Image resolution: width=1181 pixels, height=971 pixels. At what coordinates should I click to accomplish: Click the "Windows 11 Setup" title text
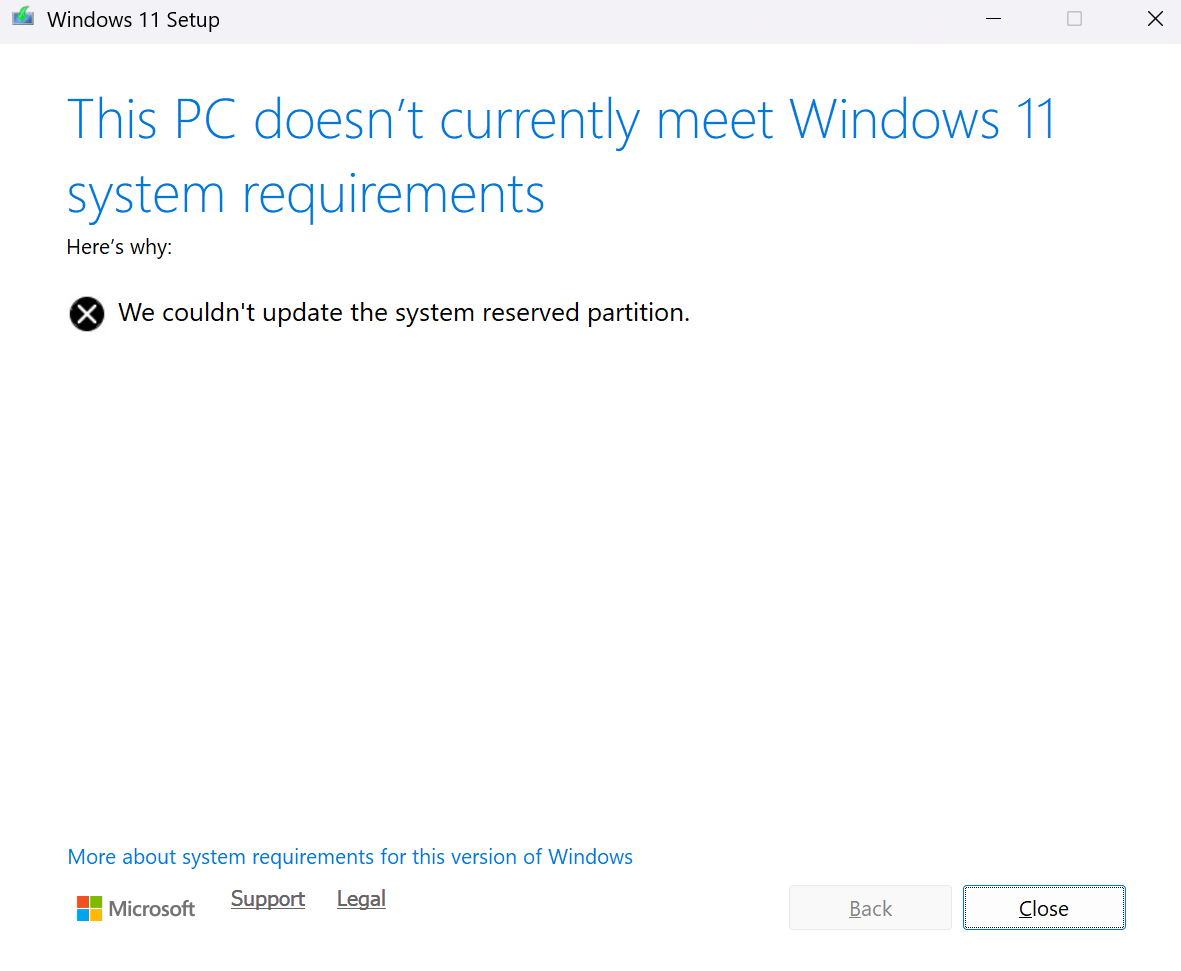point(133,20)
